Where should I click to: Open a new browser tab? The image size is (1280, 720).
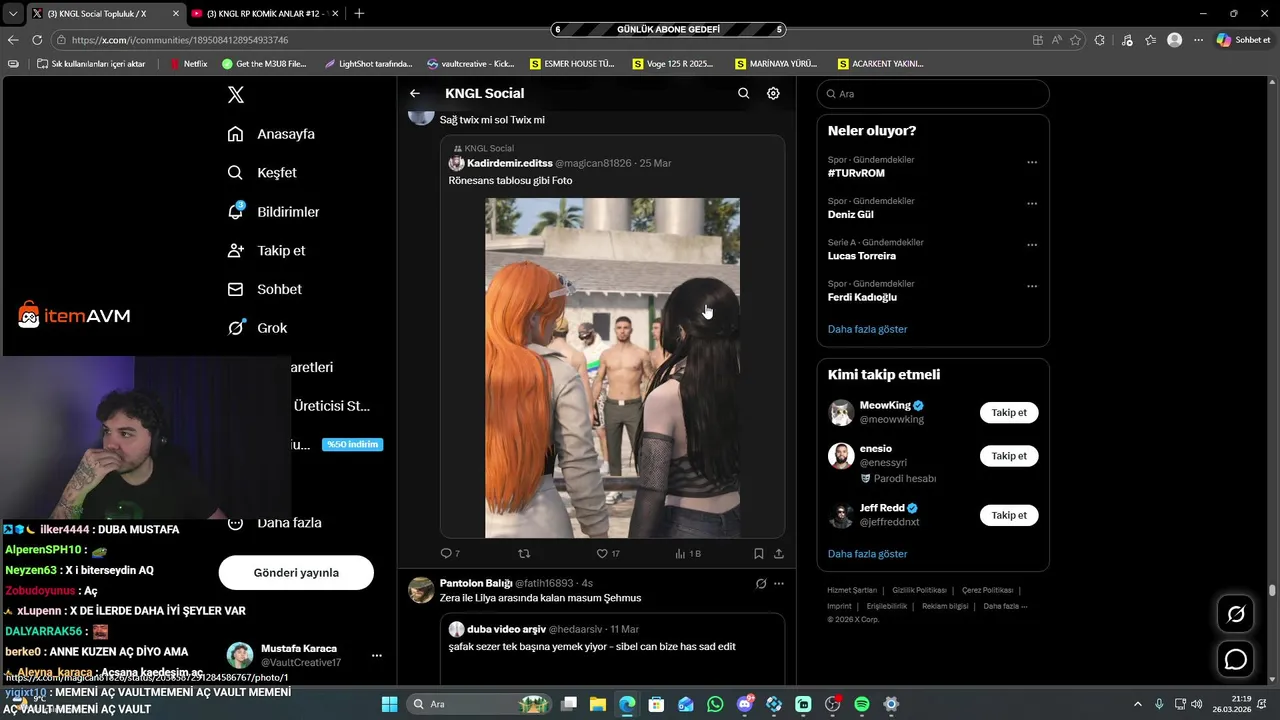[359, 14]
